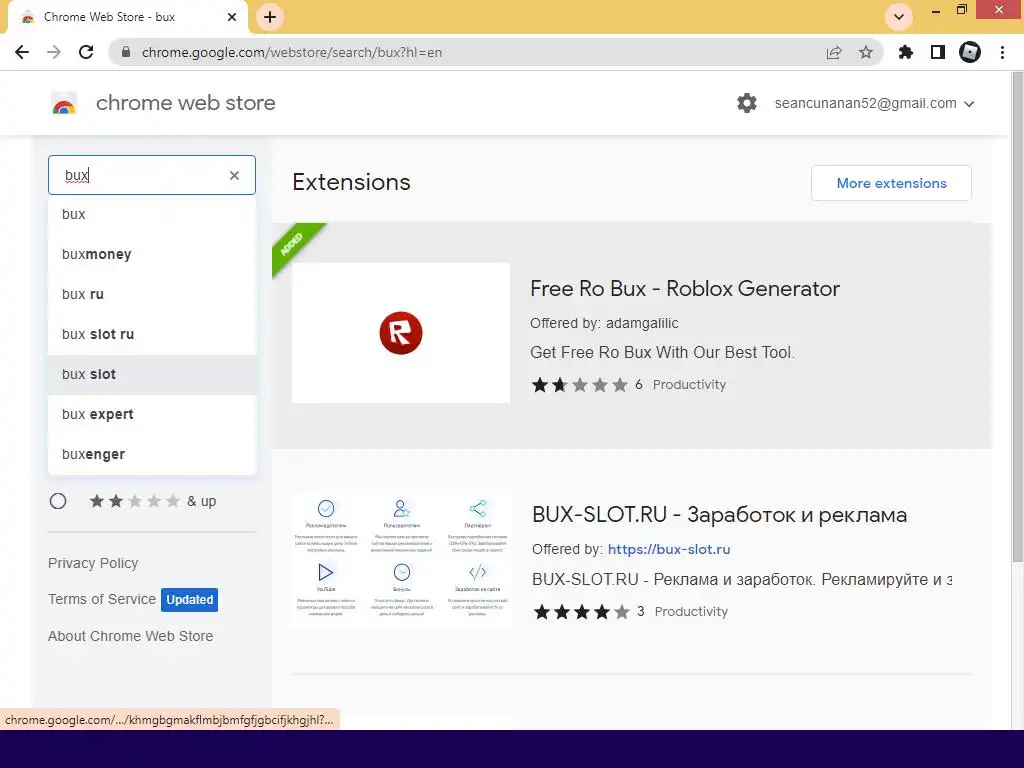This screenshot has width=1024, height=768.
Task: Pick the 'bux expert' suggestion
Action: tap(152, 414)
